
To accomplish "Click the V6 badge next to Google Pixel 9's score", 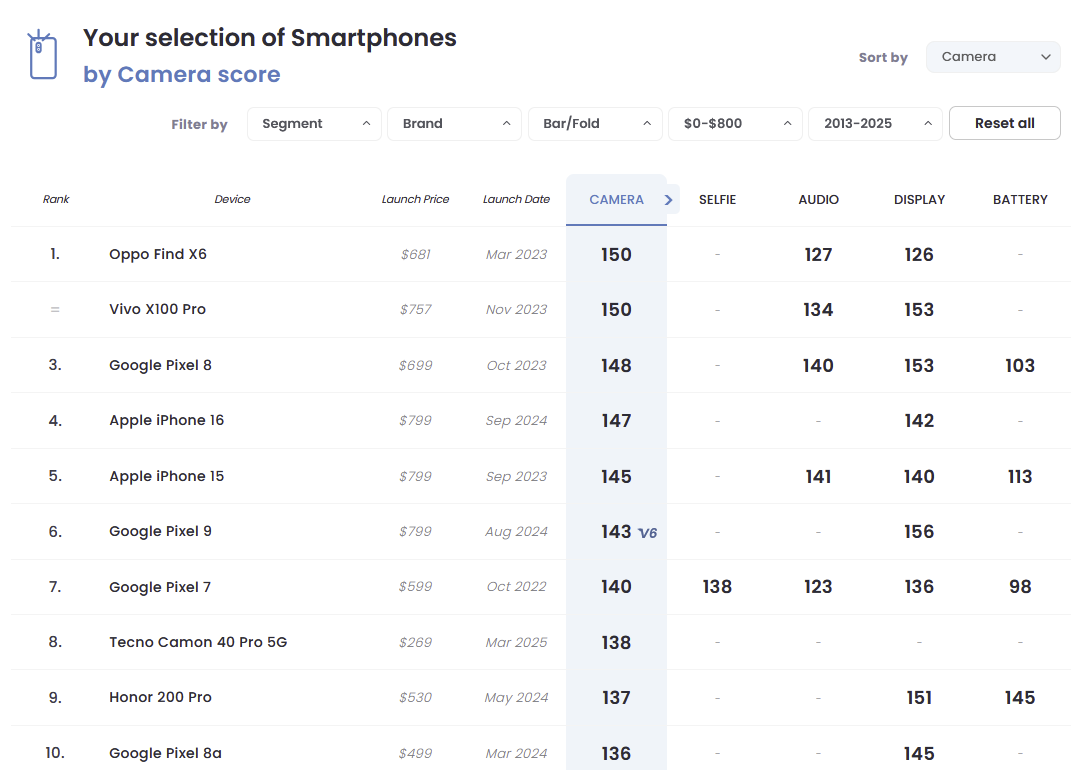I will [647, 533].
